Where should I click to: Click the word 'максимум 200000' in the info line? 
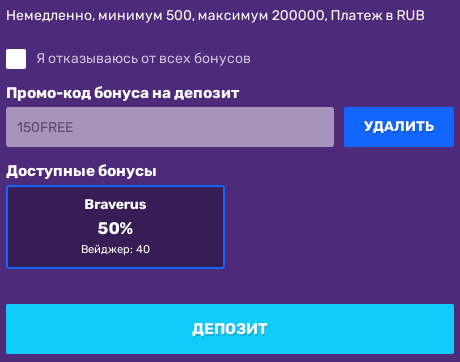[261, 15]
